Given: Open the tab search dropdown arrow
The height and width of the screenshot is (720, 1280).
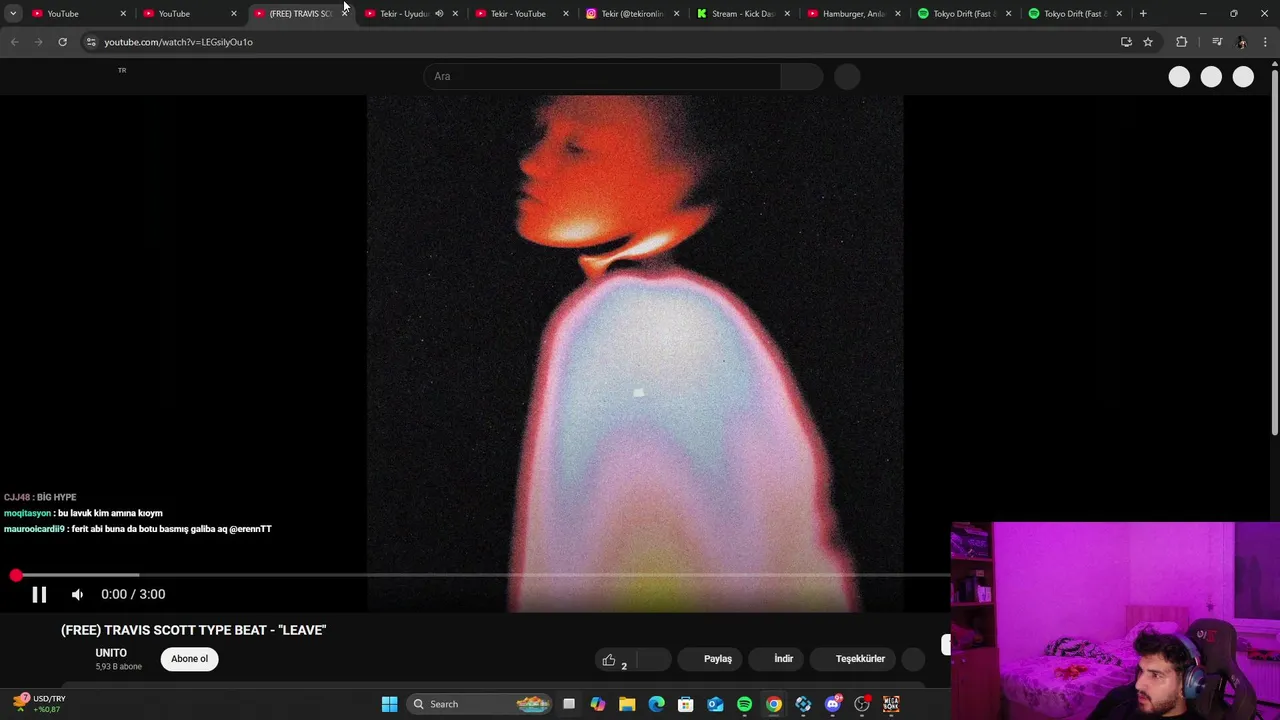Looking at the screenshot, I should [13, 14].
